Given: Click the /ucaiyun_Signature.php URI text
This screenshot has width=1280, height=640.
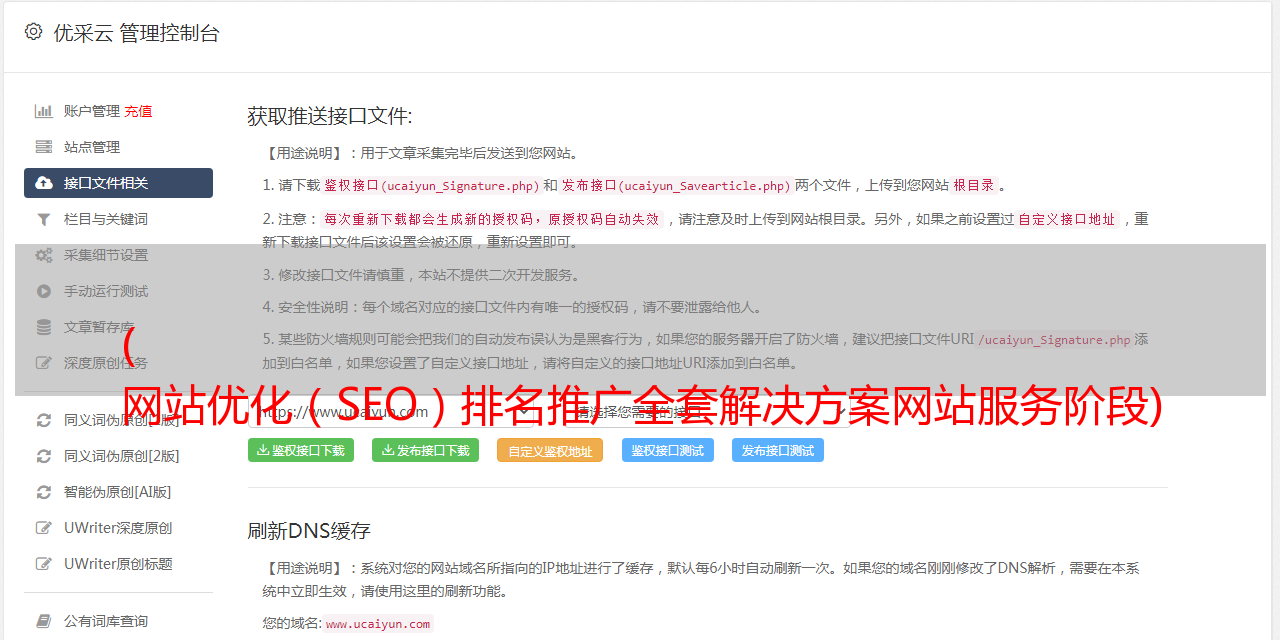Looking at the screenshot, I should 1054,339.
